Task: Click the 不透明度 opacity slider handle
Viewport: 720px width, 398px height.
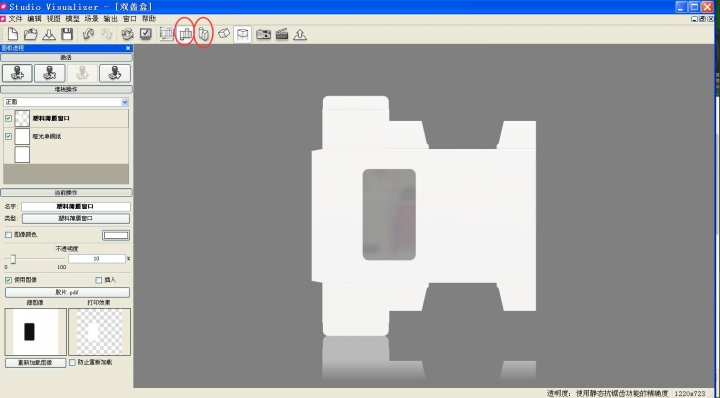Action: 13,259
